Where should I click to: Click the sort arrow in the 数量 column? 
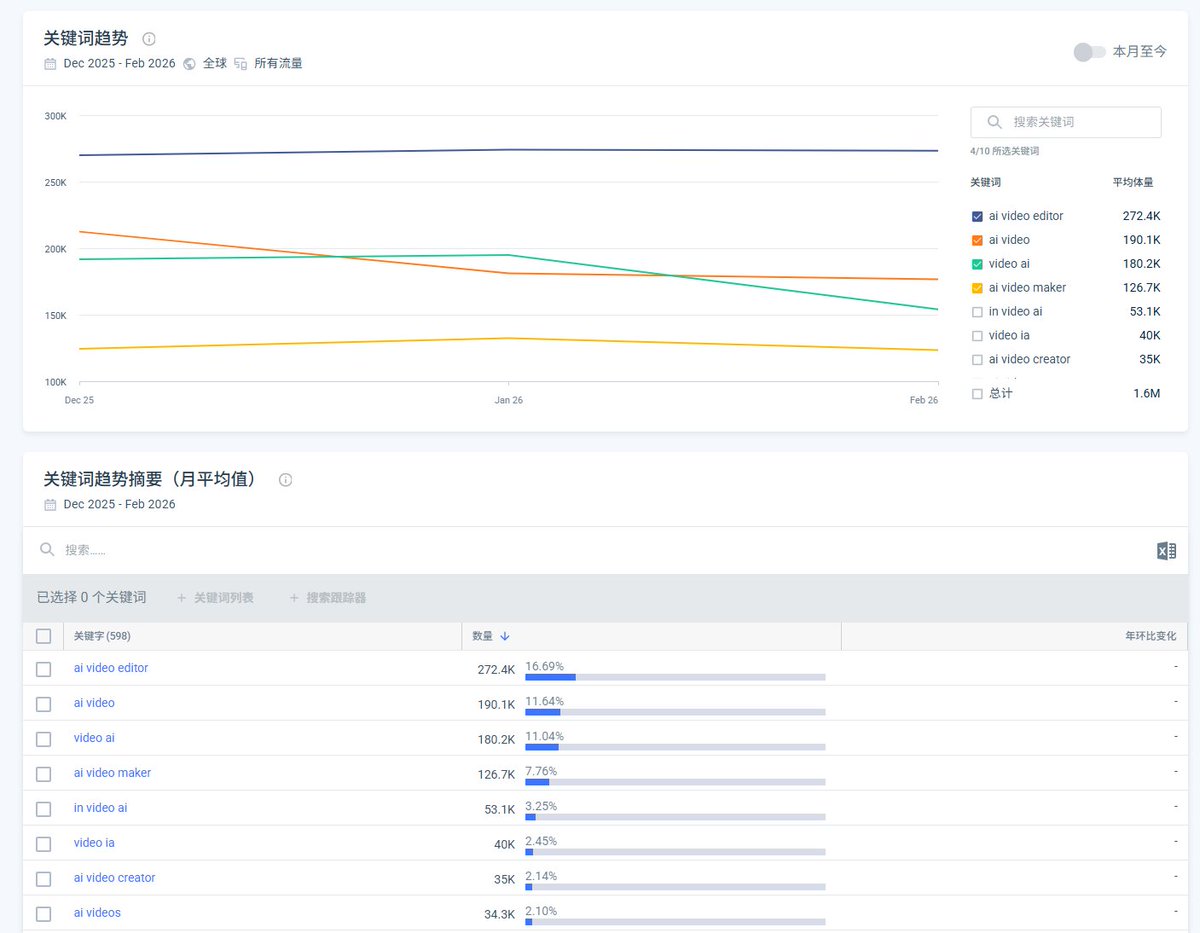(505, 636)
